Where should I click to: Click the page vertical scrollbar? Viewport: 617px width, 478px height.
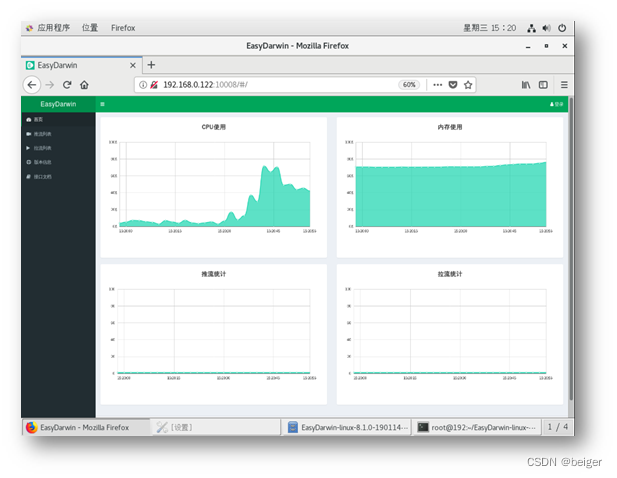pos(571,249)
